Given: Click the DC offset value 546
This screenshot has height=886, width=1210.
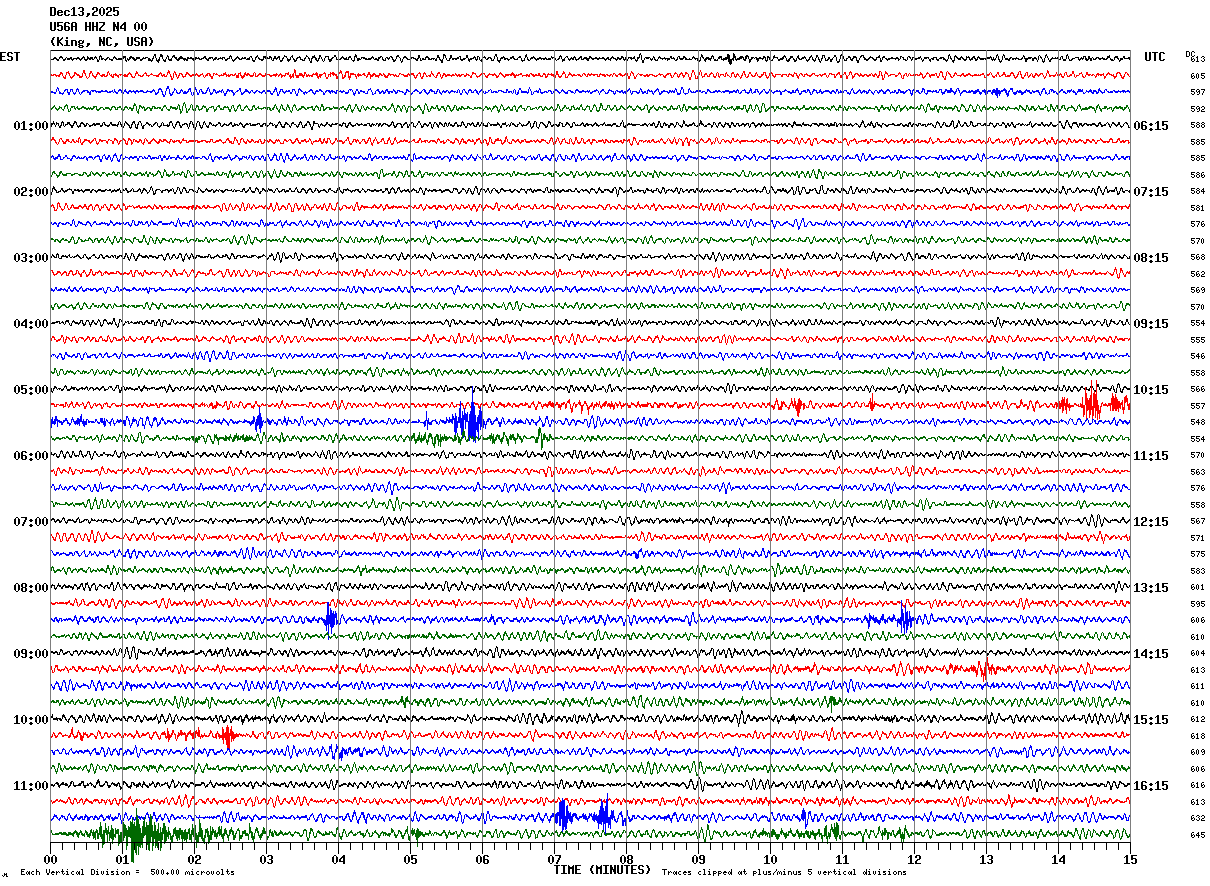Looking at the screenshot, I should point(1197,356).
